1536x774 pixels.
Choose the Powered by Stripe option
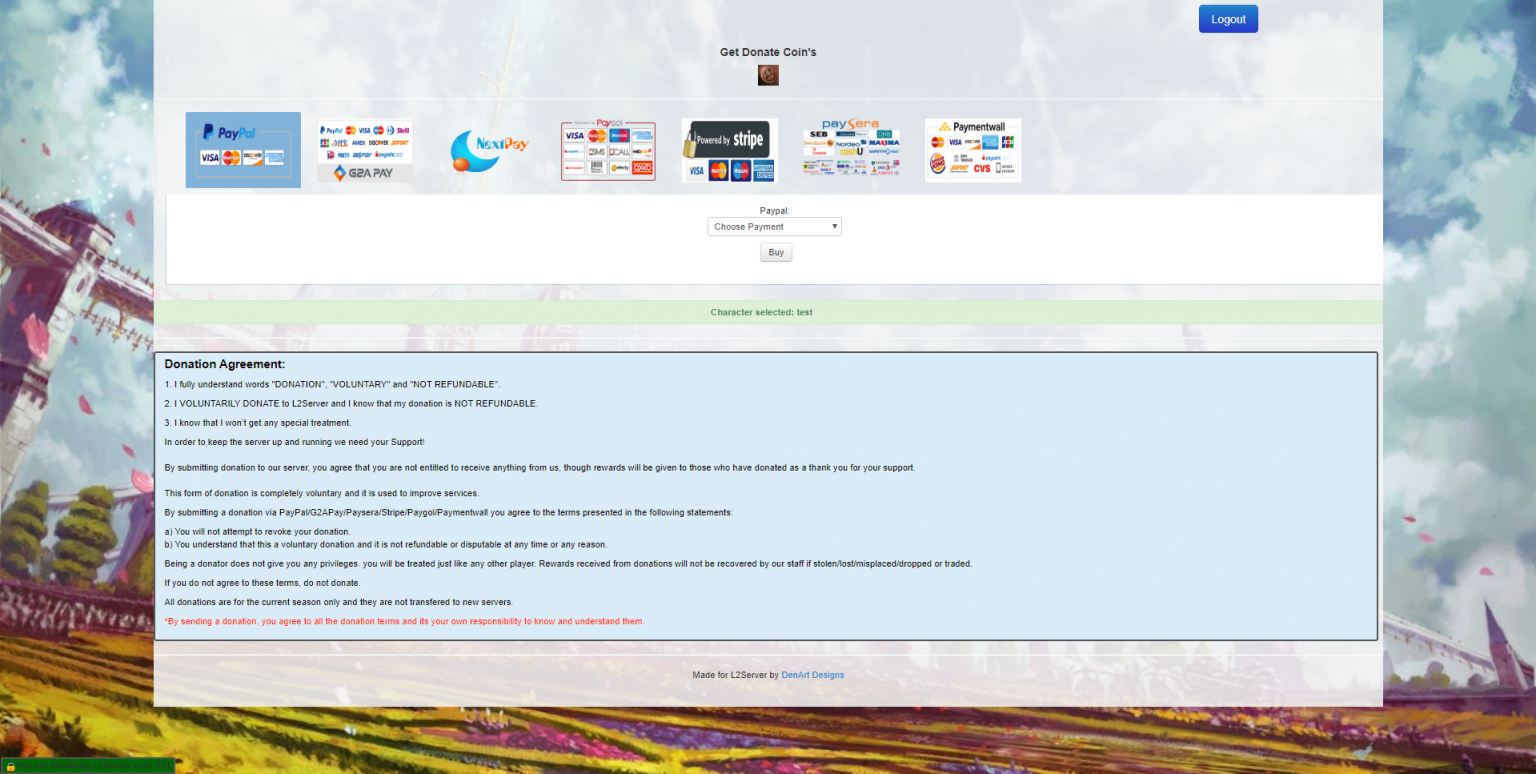[x=729, y=151]
